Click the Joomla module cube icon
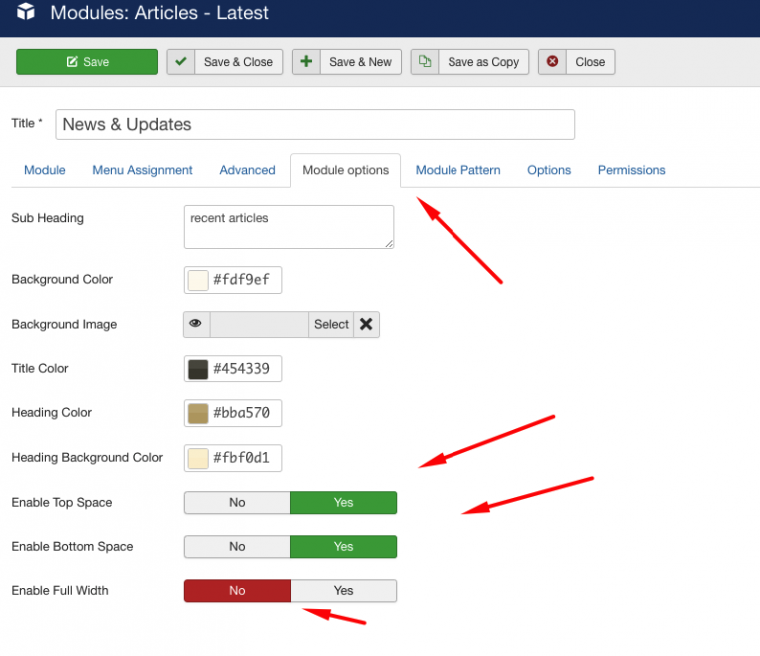This screenshot has height=656, width=760. click(x=26, y=14)
